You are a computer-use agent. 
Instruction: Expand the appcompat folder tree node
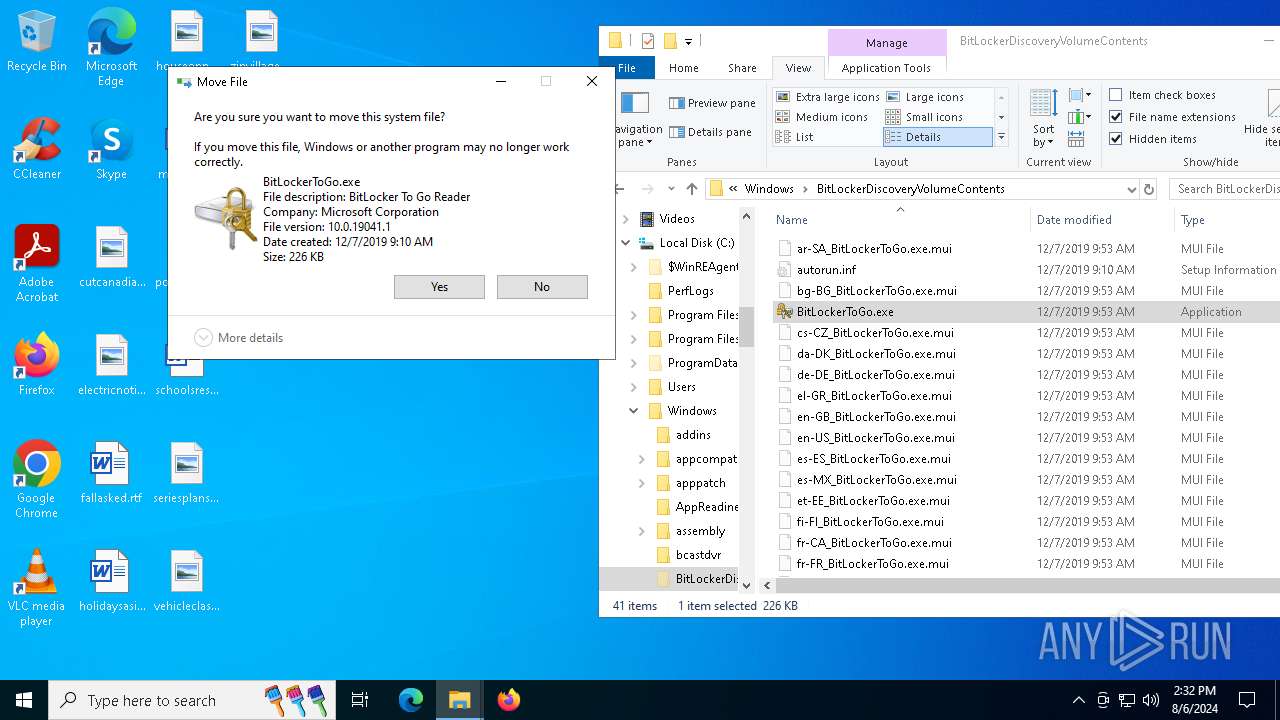(642, 459)
